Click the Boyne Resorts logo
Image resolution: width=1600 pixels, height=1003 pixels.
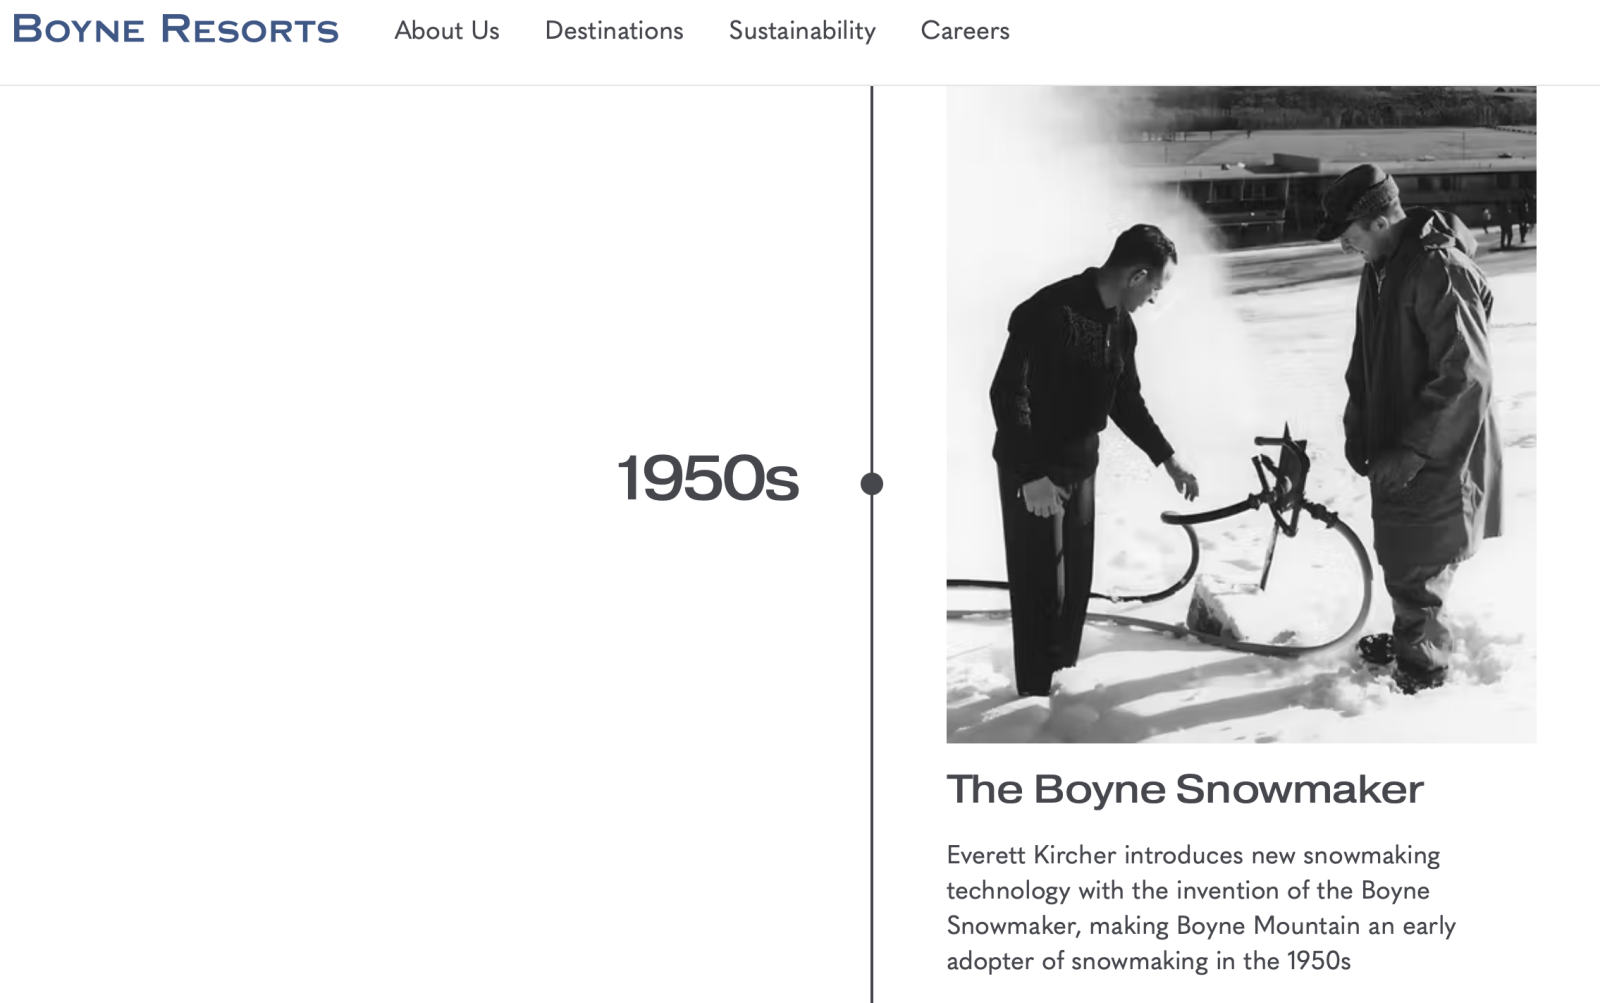(x=175, y=30)
